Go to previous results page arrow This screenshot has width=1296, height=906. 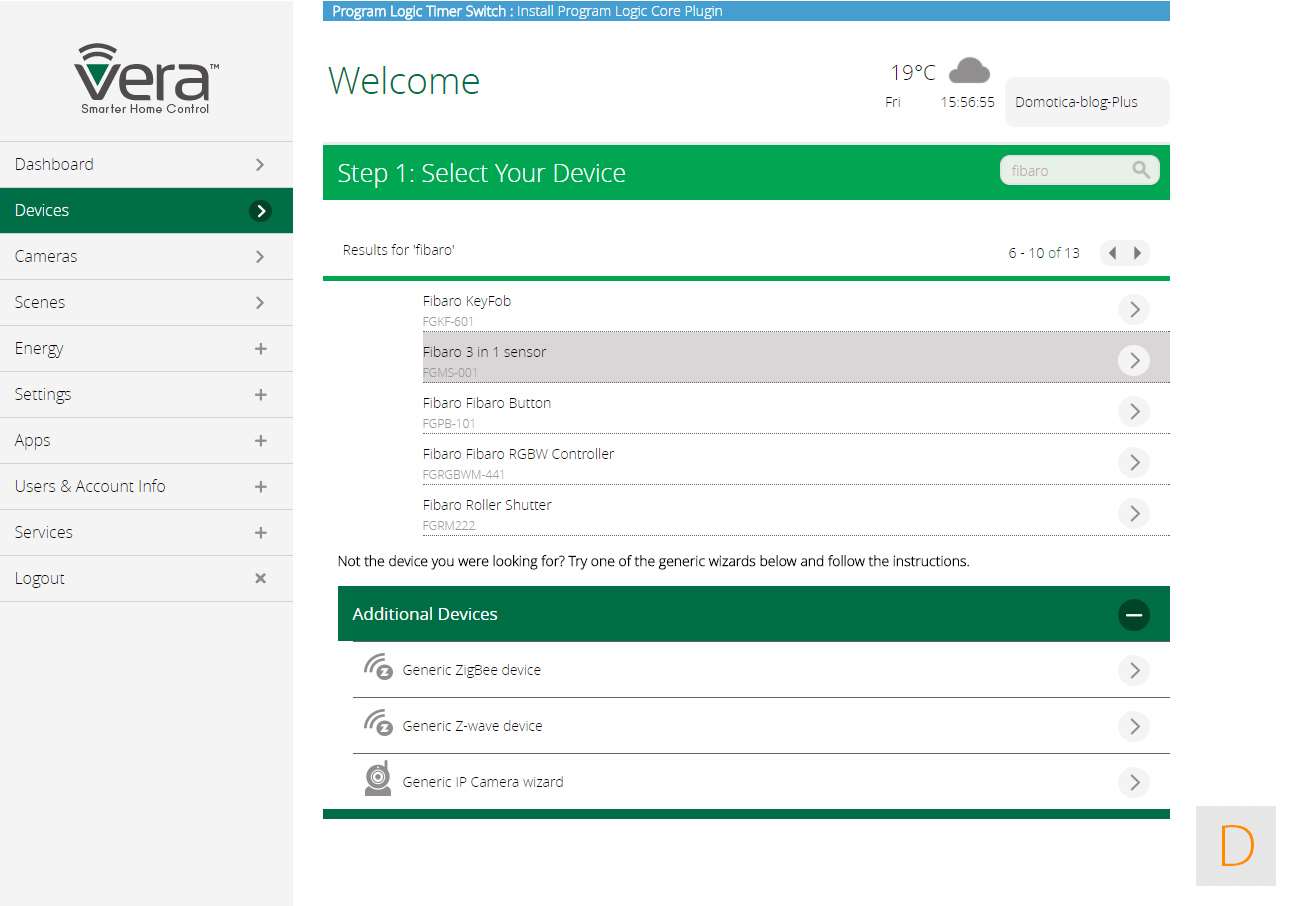point(1112,253)
